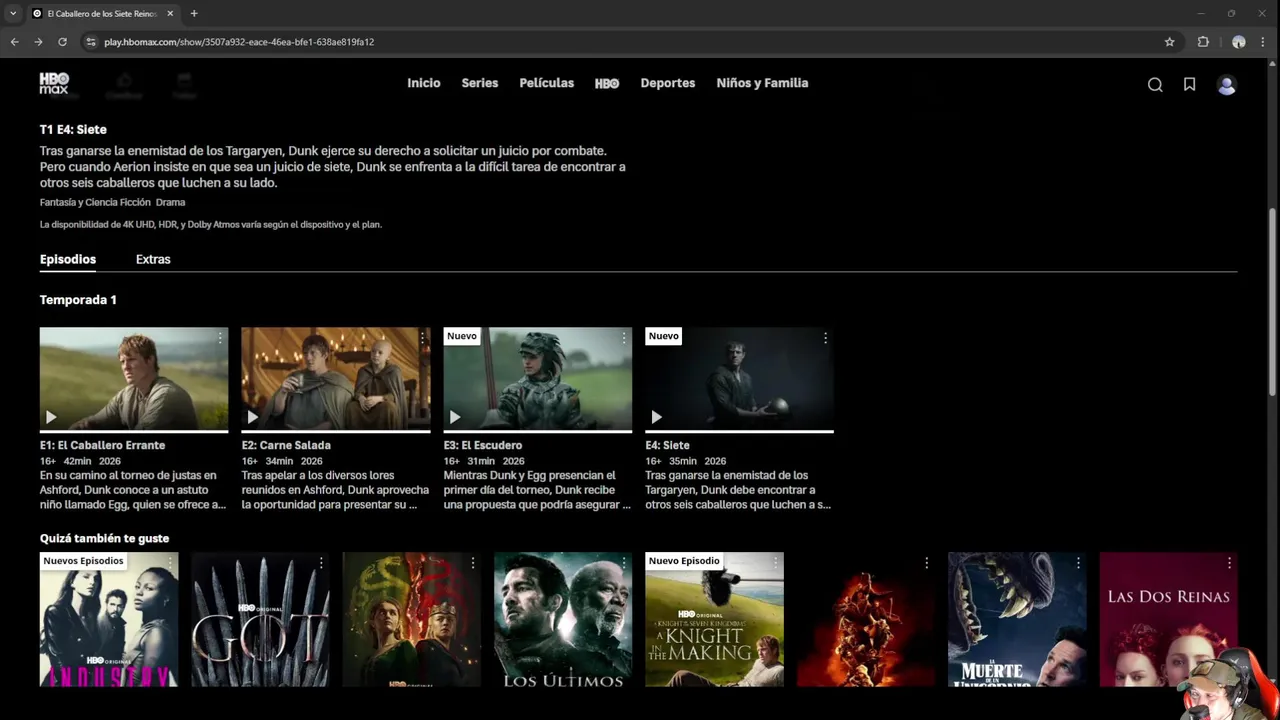
Task: Open Deportes navigation item
Action: pyautogui.click(x=668, y=83)
